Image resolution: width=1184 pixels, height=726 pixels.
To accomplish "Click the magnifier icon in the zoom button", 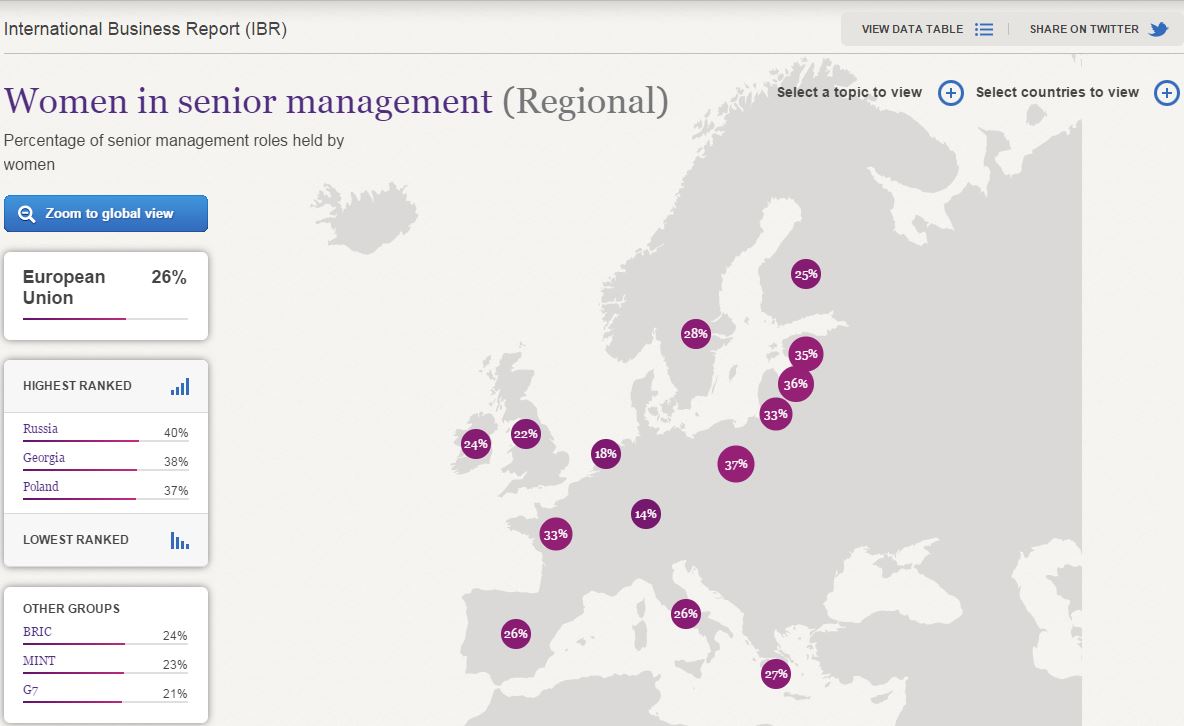I will click(x=27, y=214).
